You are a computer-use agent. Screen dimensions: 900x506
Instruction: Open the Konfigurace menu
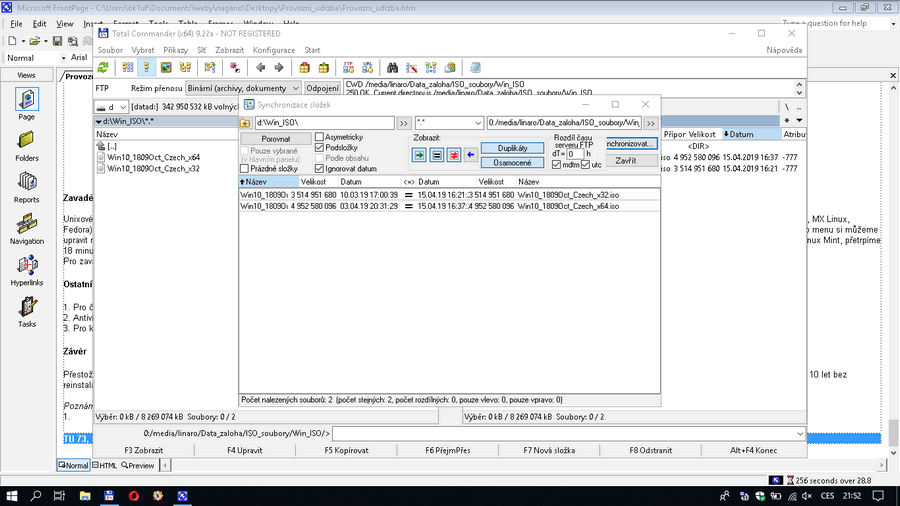pos(273,50)
